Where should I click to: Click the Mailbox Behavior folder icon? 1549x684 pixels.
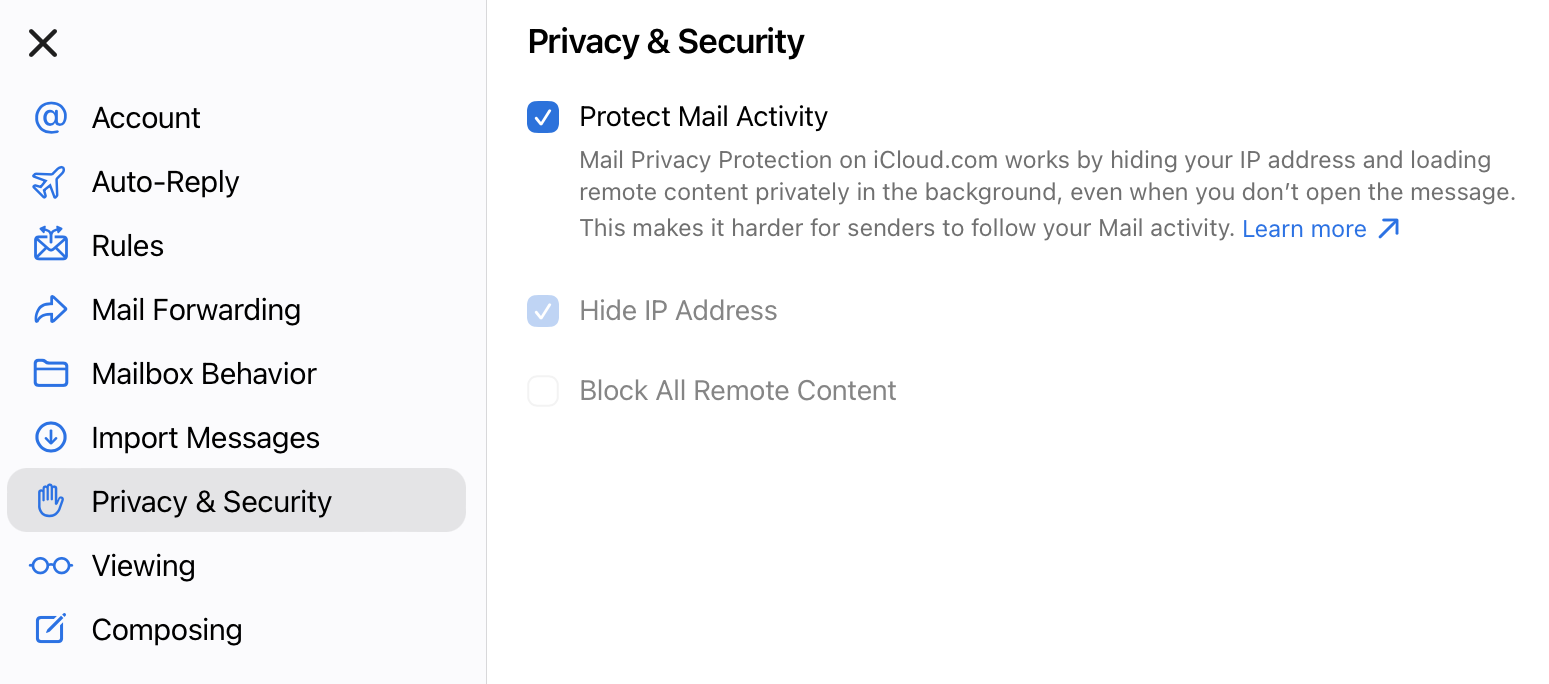click(x=50, y=373)
